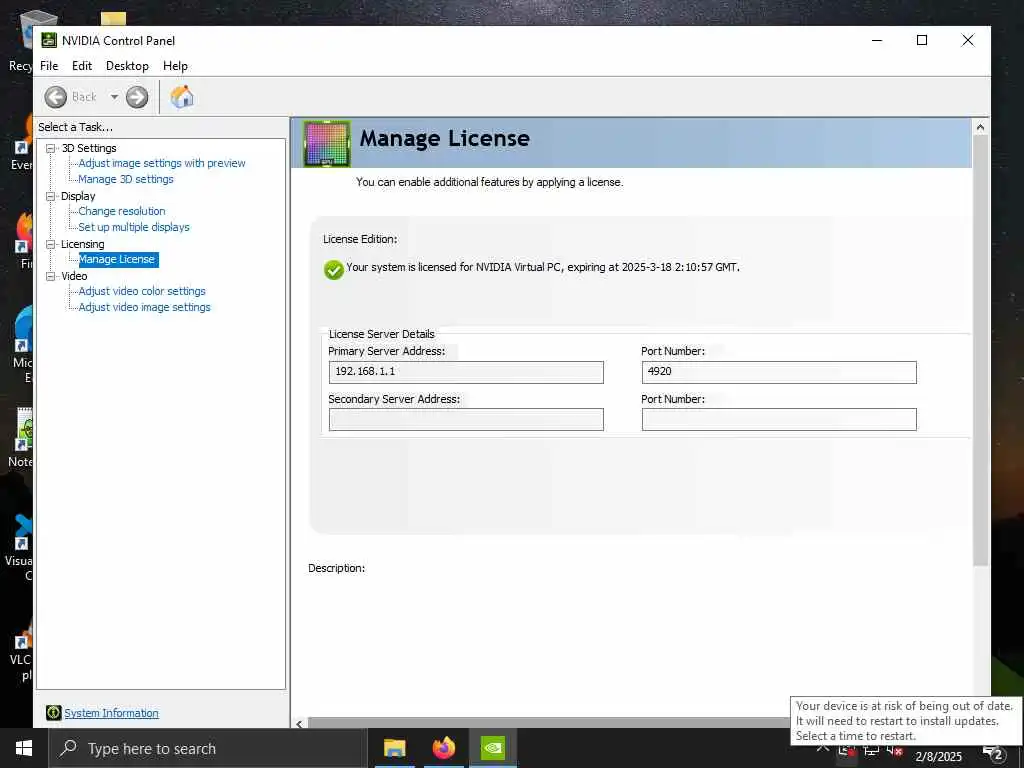Click the NVIDIA Control Panel title icon
Image resolution: width=1024 pixels, height=768 pixels.
49,40
